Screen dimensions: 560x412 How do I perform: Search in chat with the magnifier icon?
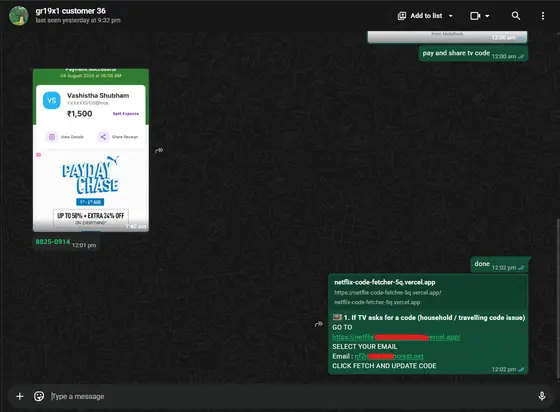[516, 16]
